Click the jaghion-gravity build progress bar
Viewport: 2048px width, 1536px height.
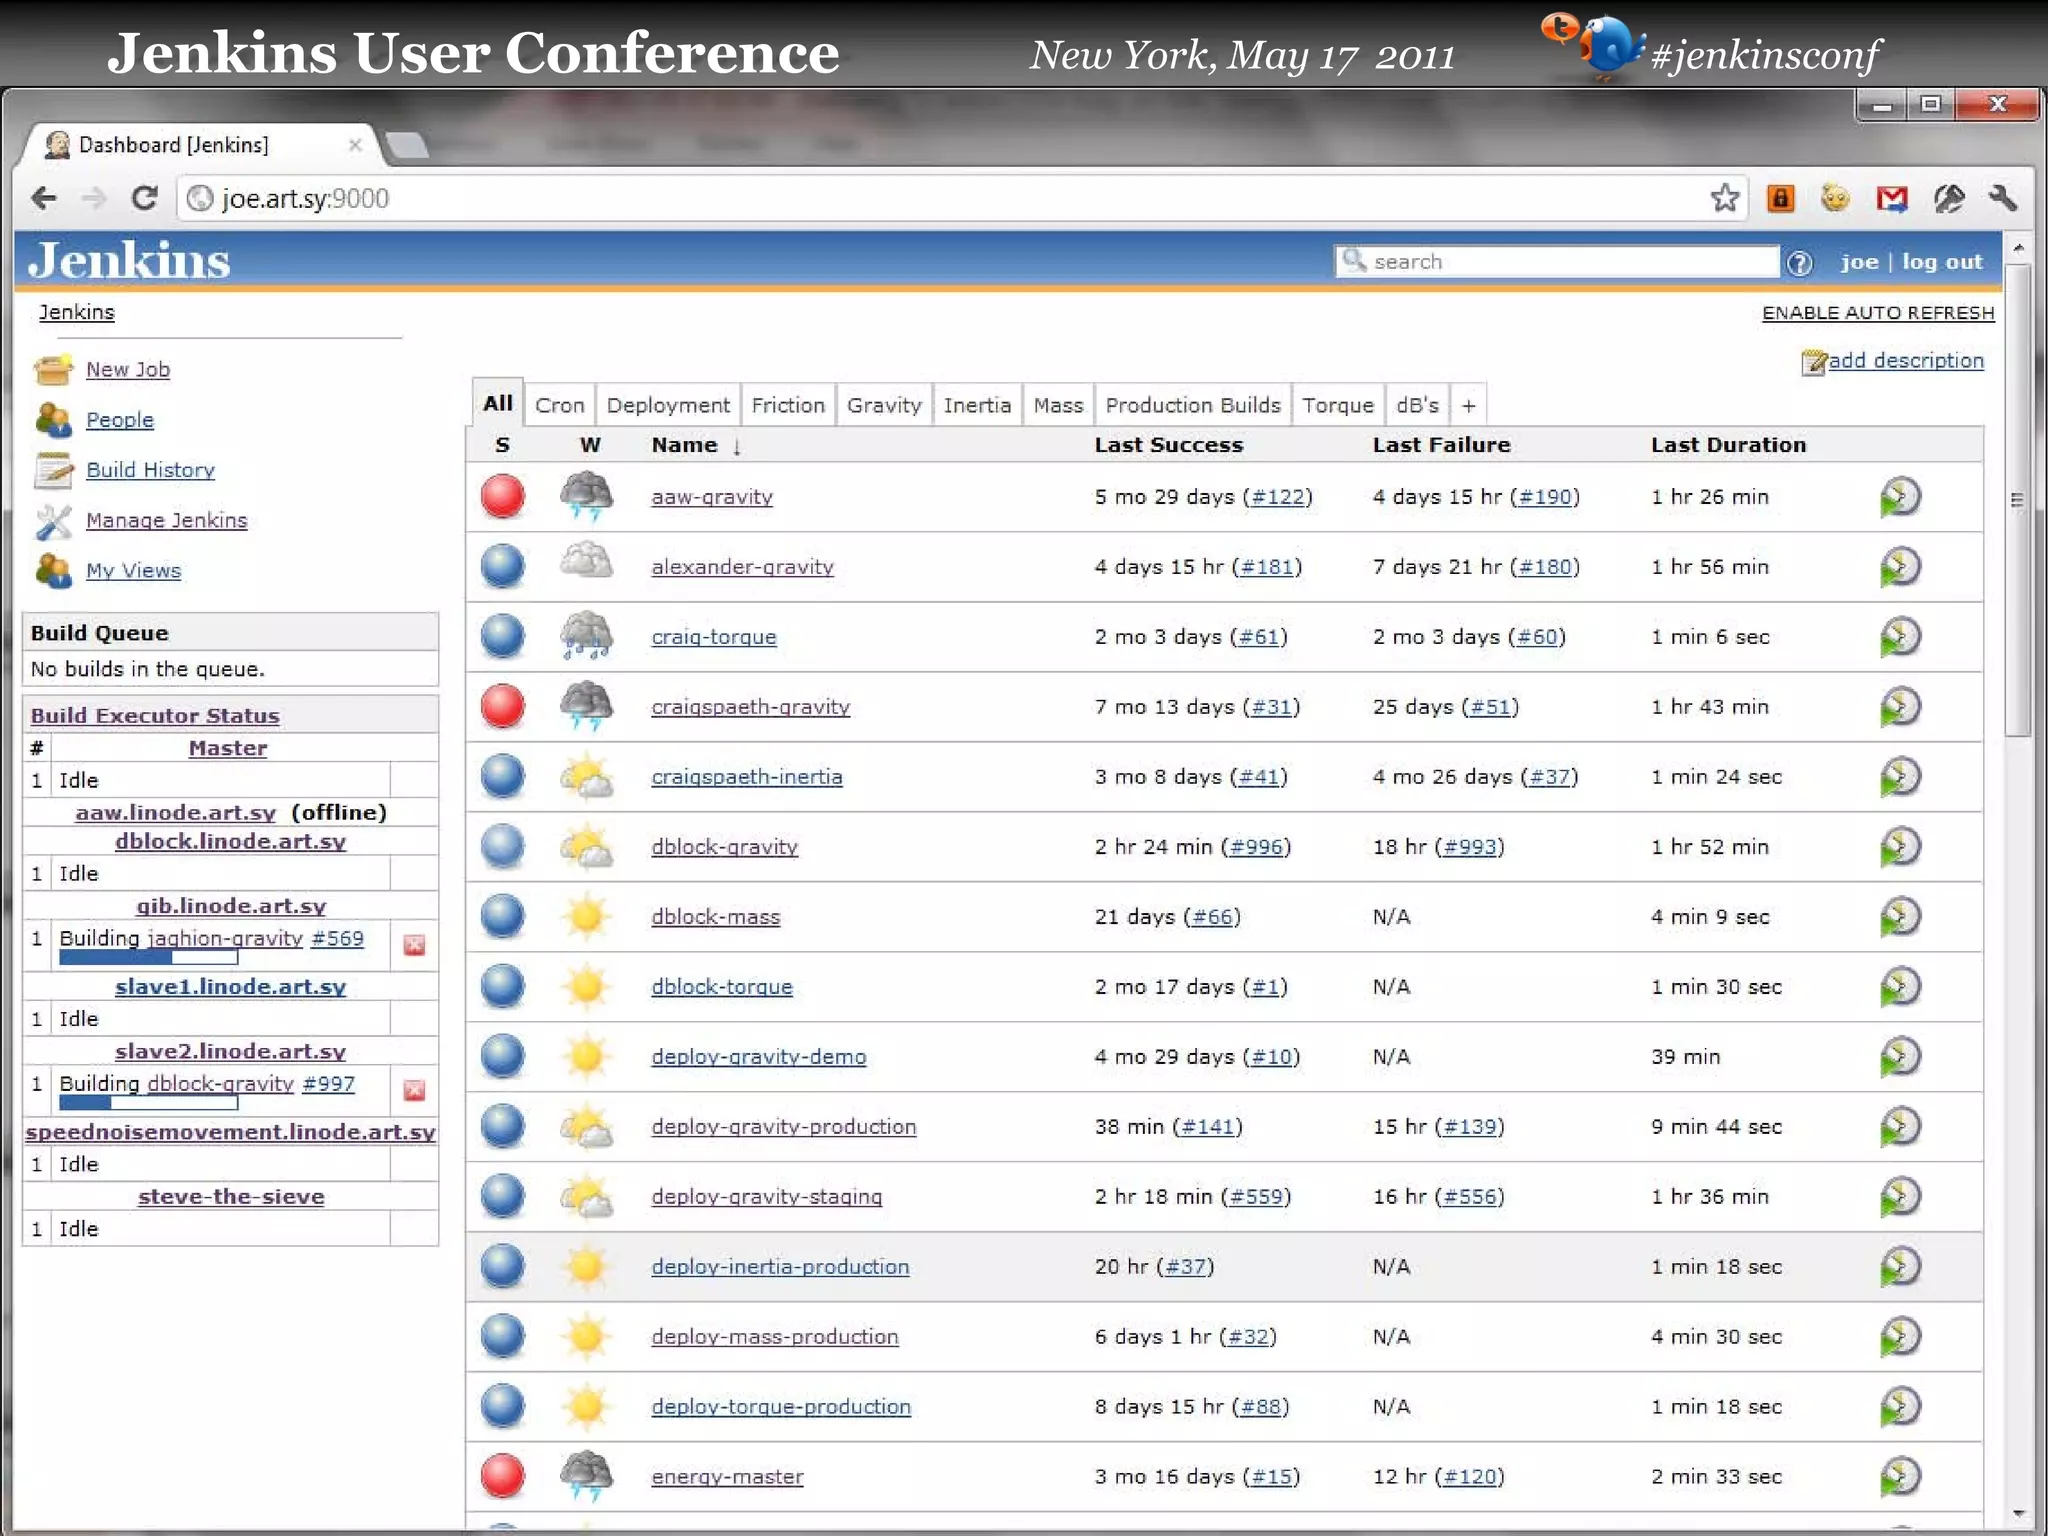coord(148,958)
